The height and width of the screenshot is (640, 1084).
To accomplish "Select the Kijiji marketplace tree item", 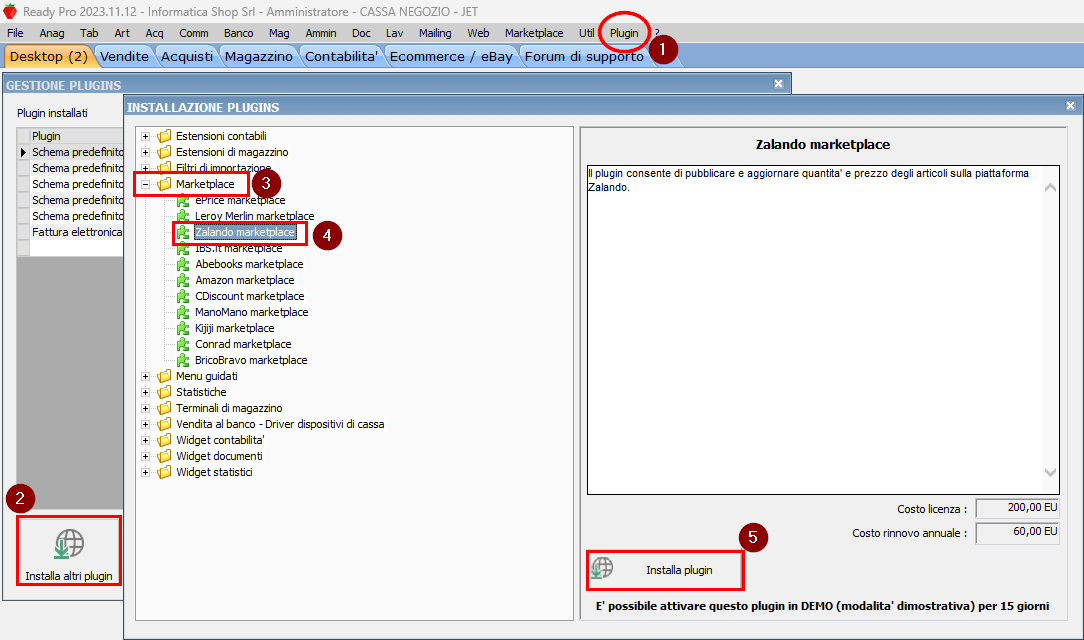I will 234,328.
